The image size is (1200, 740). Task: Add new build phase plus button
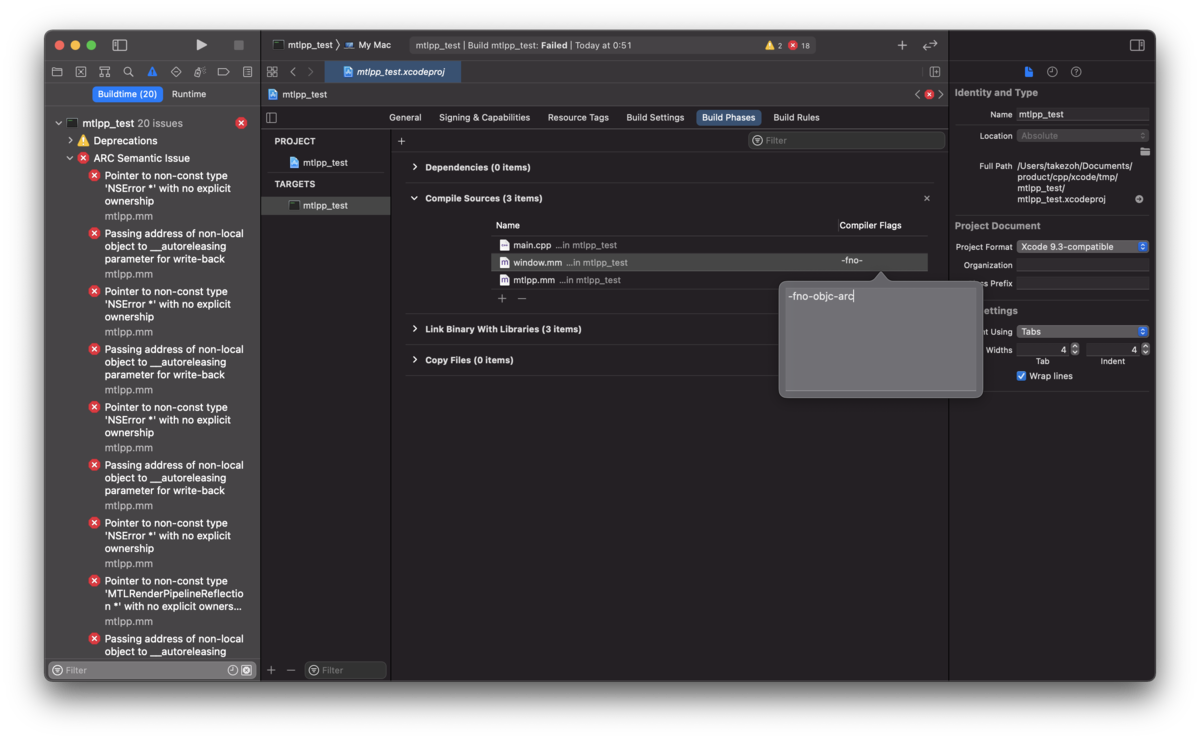(x=401, y=141)
